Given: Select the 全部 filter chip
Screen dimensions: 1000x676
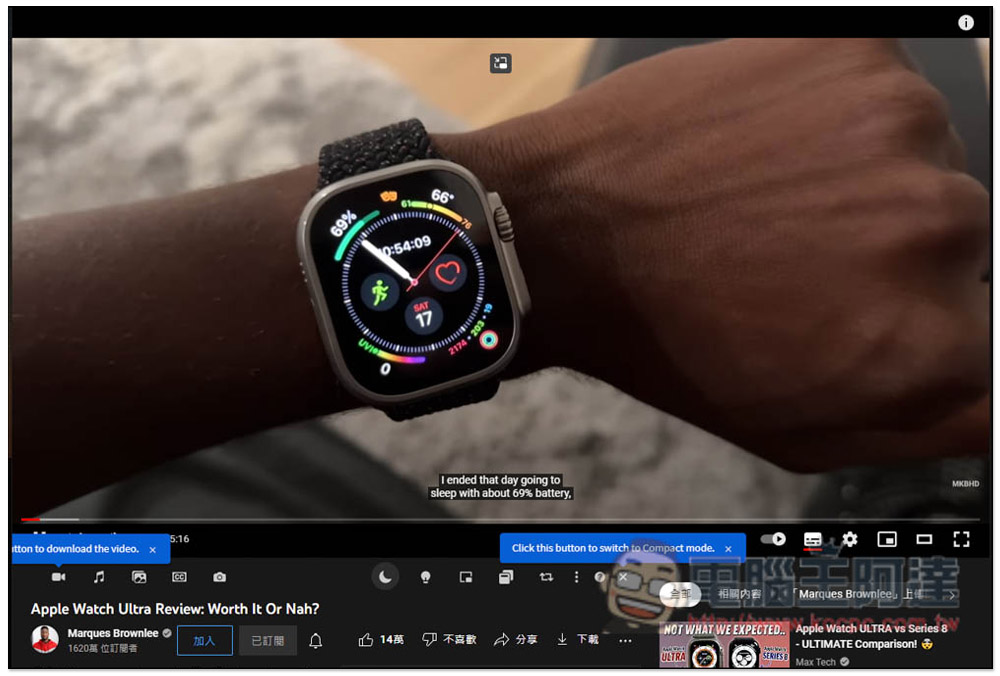Looking at the screenshot, I should [680, 594].
